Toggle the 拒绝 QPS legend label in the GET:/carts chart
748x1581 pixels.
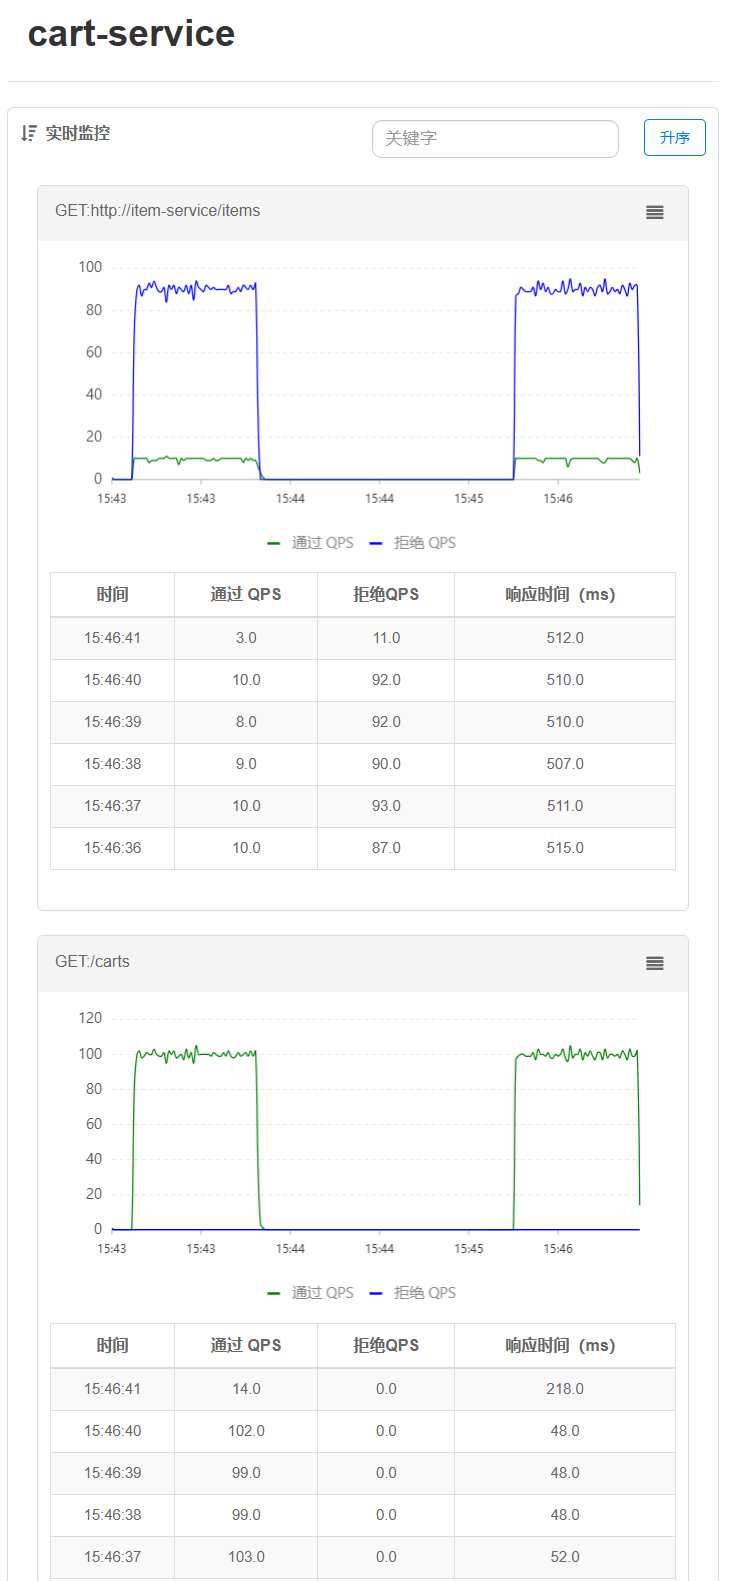424,1293
